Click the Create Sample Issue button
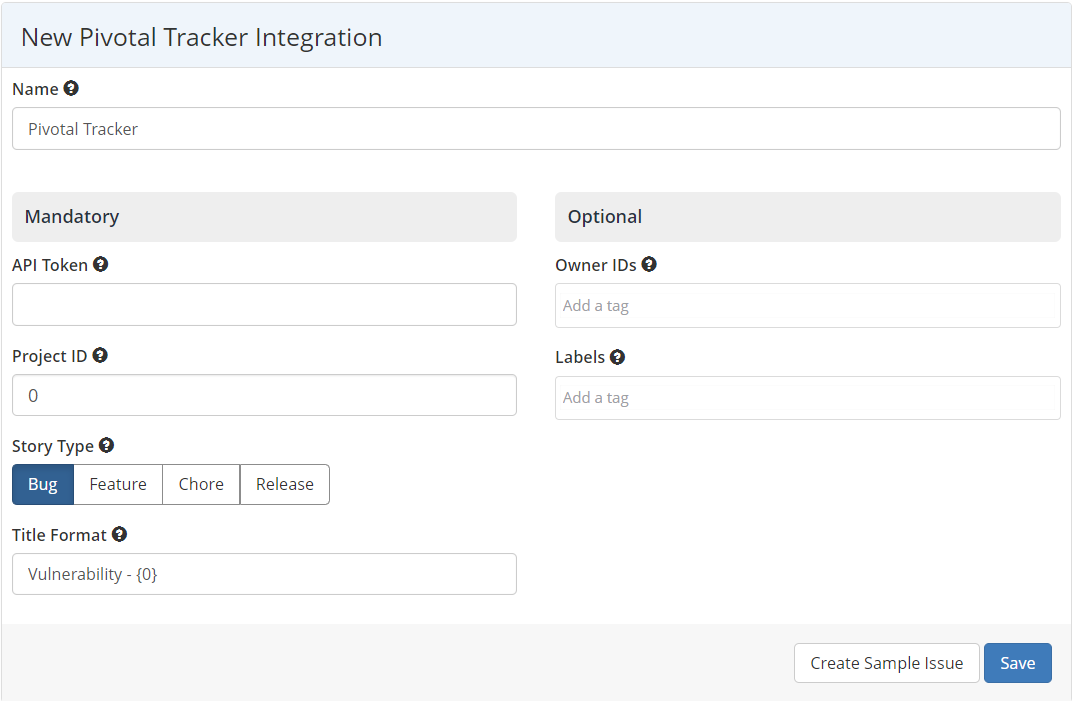 (886, 663)
